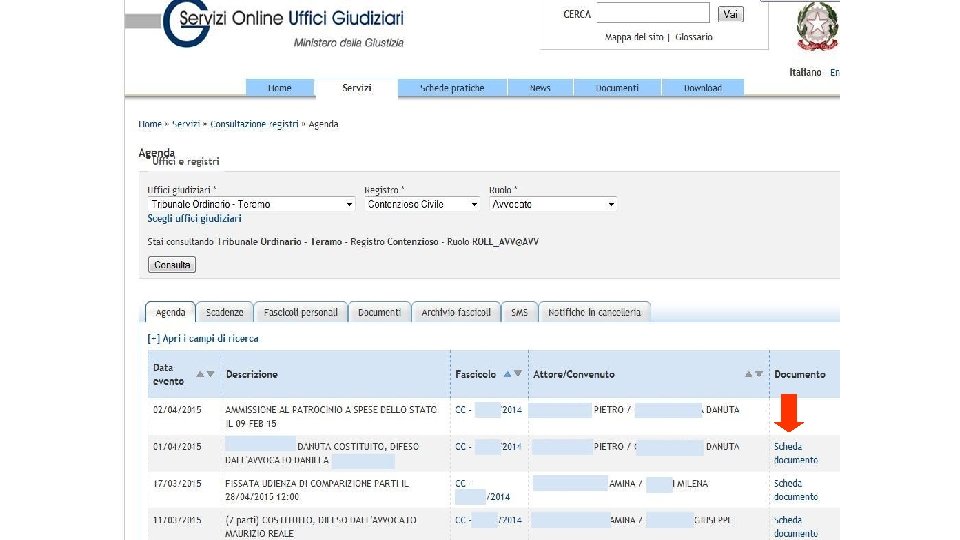This screenshot has height=540, width=960.
Task: Open Scheda documento for 11/03/2015 row
Action: (x=796, y=527)
